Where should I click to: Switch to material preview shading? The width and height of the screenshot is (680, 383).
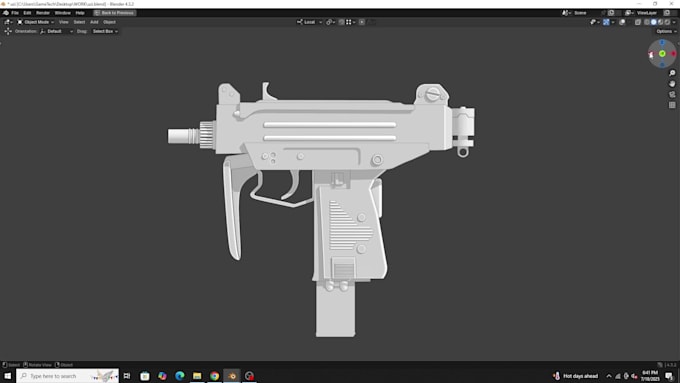click(x=660, y=22)
